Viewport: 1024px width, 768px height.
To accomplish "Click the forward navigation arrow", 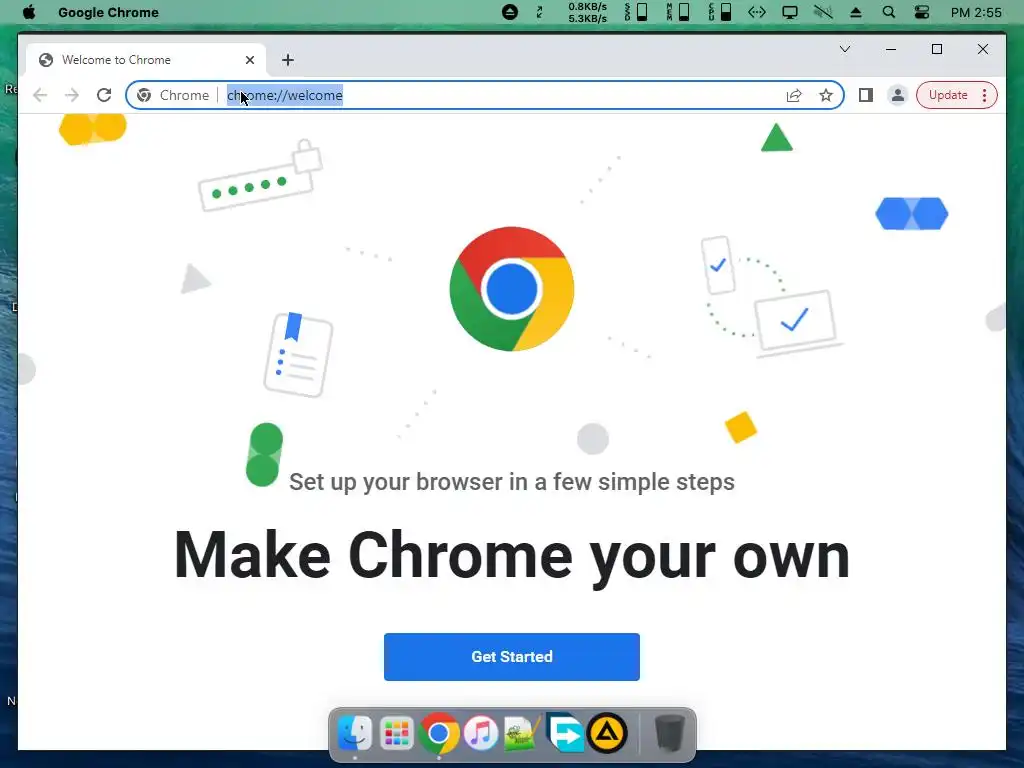I will pyautogui.click(x=72, y=95).
